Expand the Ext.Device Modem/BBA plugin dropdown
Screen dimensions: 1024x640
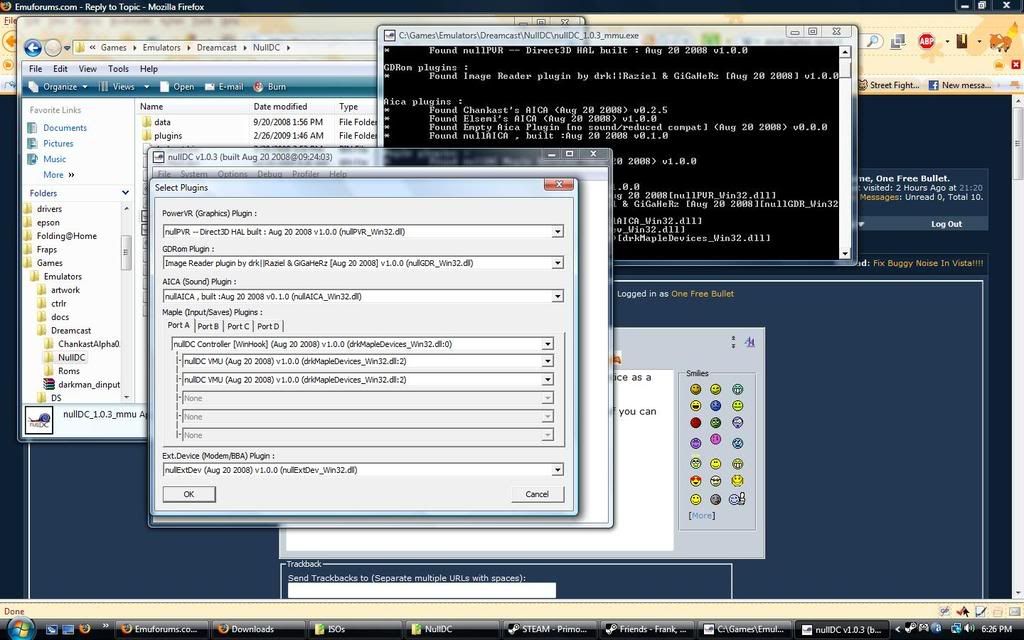pyautogui.click(x=557, y=469)
